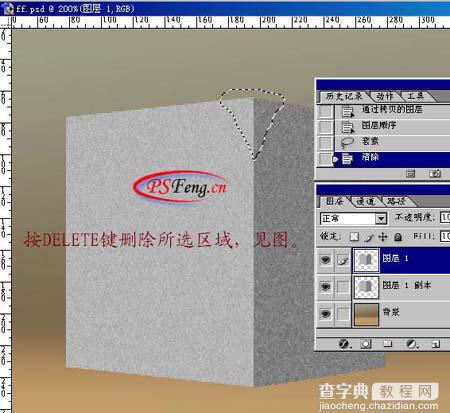The image size is (450, 413).
Task: Toggle lock image pixels brush icon
Action: [x=369, y=237]
